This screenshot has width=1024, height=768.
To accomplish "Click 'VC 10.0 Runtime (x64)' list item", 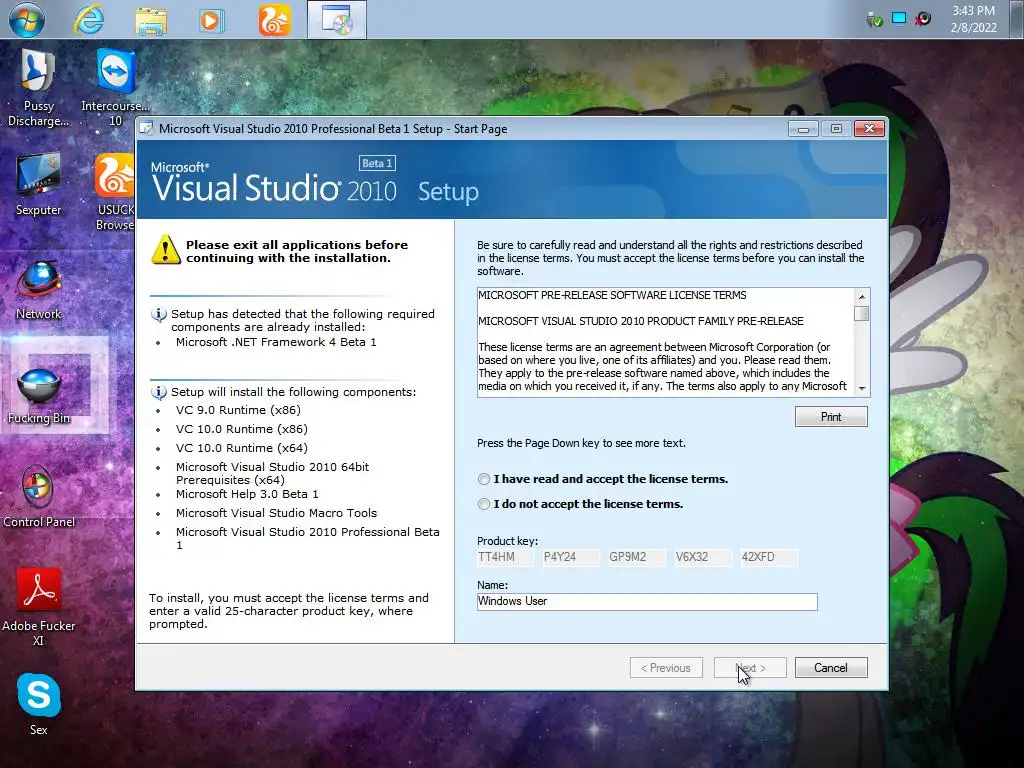I will [x=242, y=448].
